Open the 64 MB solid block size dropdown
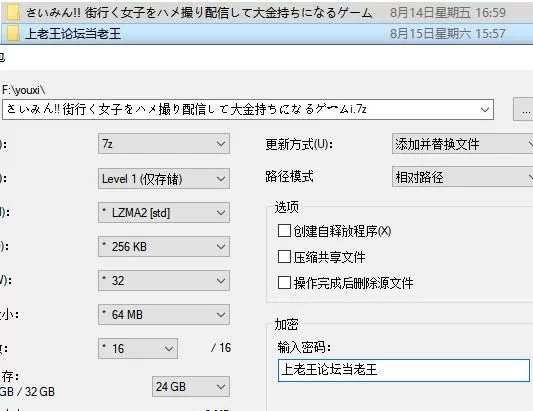 [164, 314]
